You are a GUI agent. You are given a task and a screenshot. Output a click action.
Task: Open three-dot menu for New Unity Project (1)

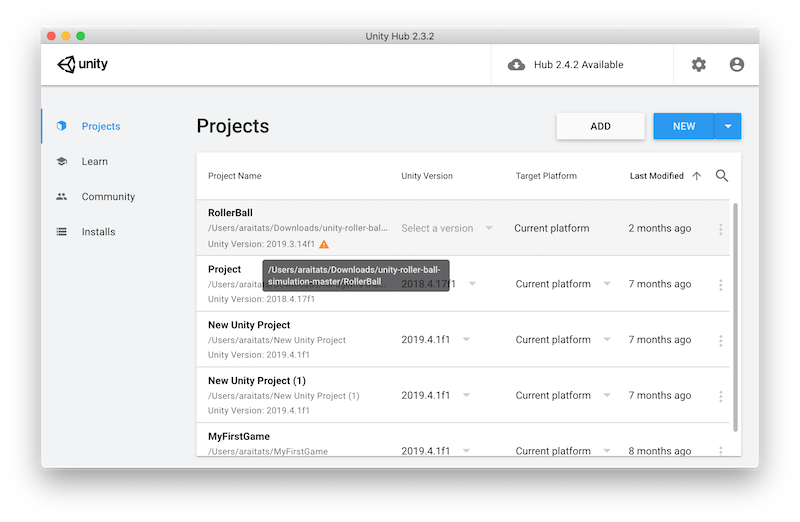coord(720,396)
